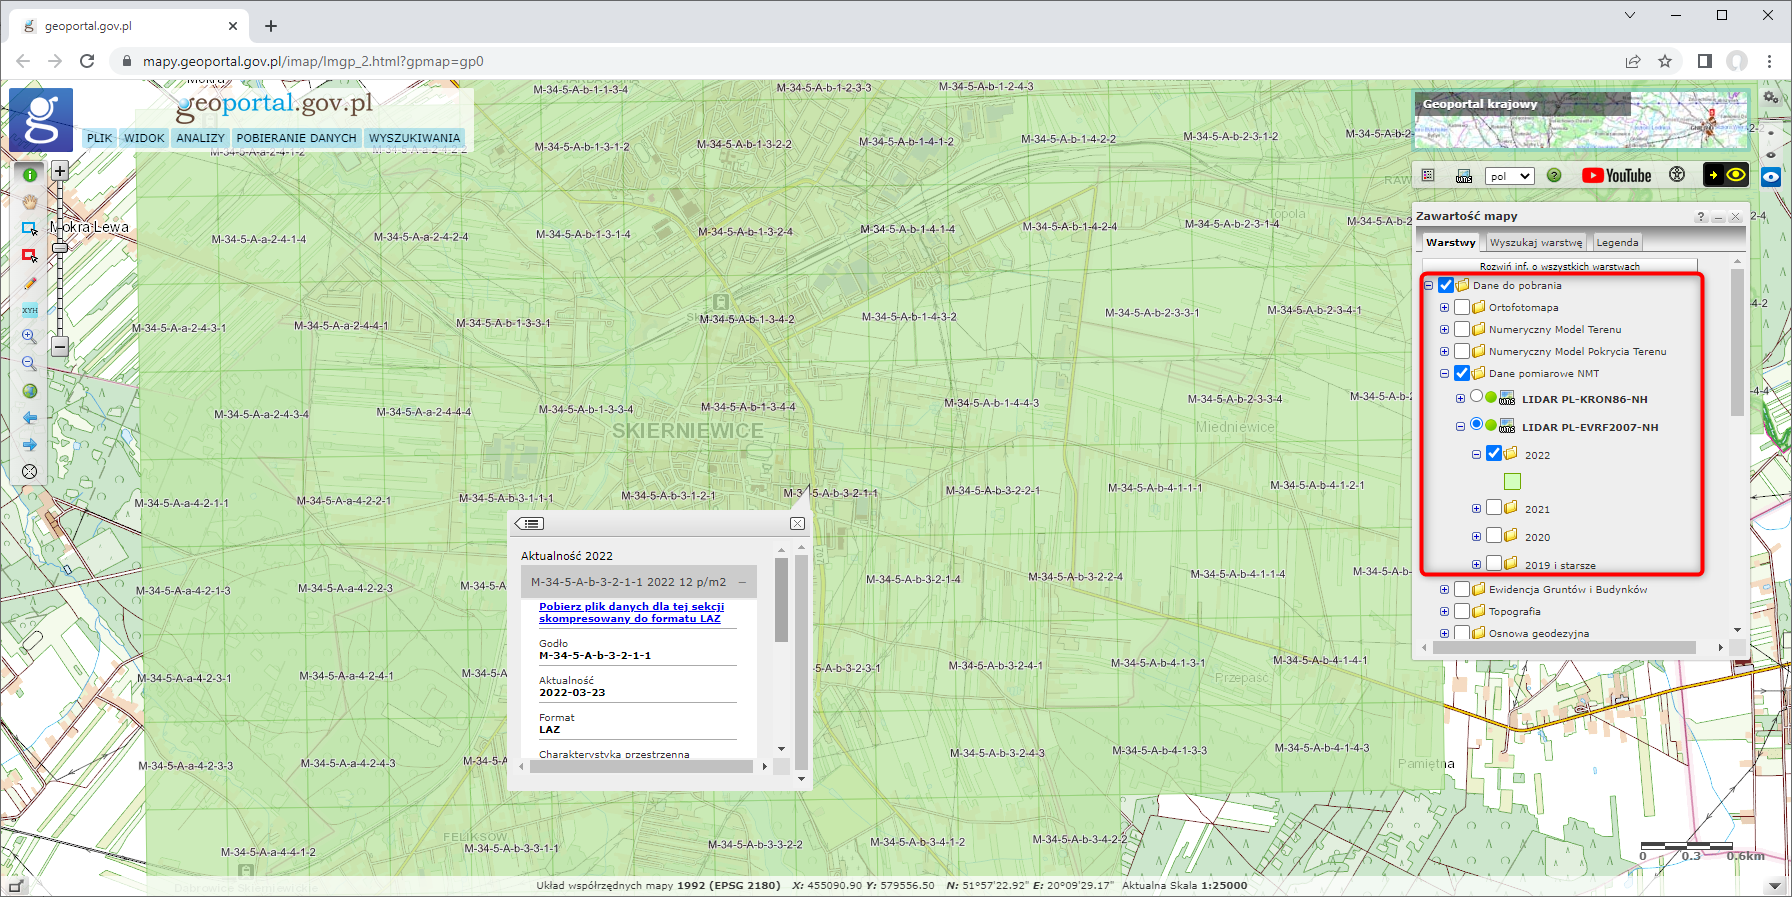
Task: Click the green info identify tool
Action: coord(30,175)
